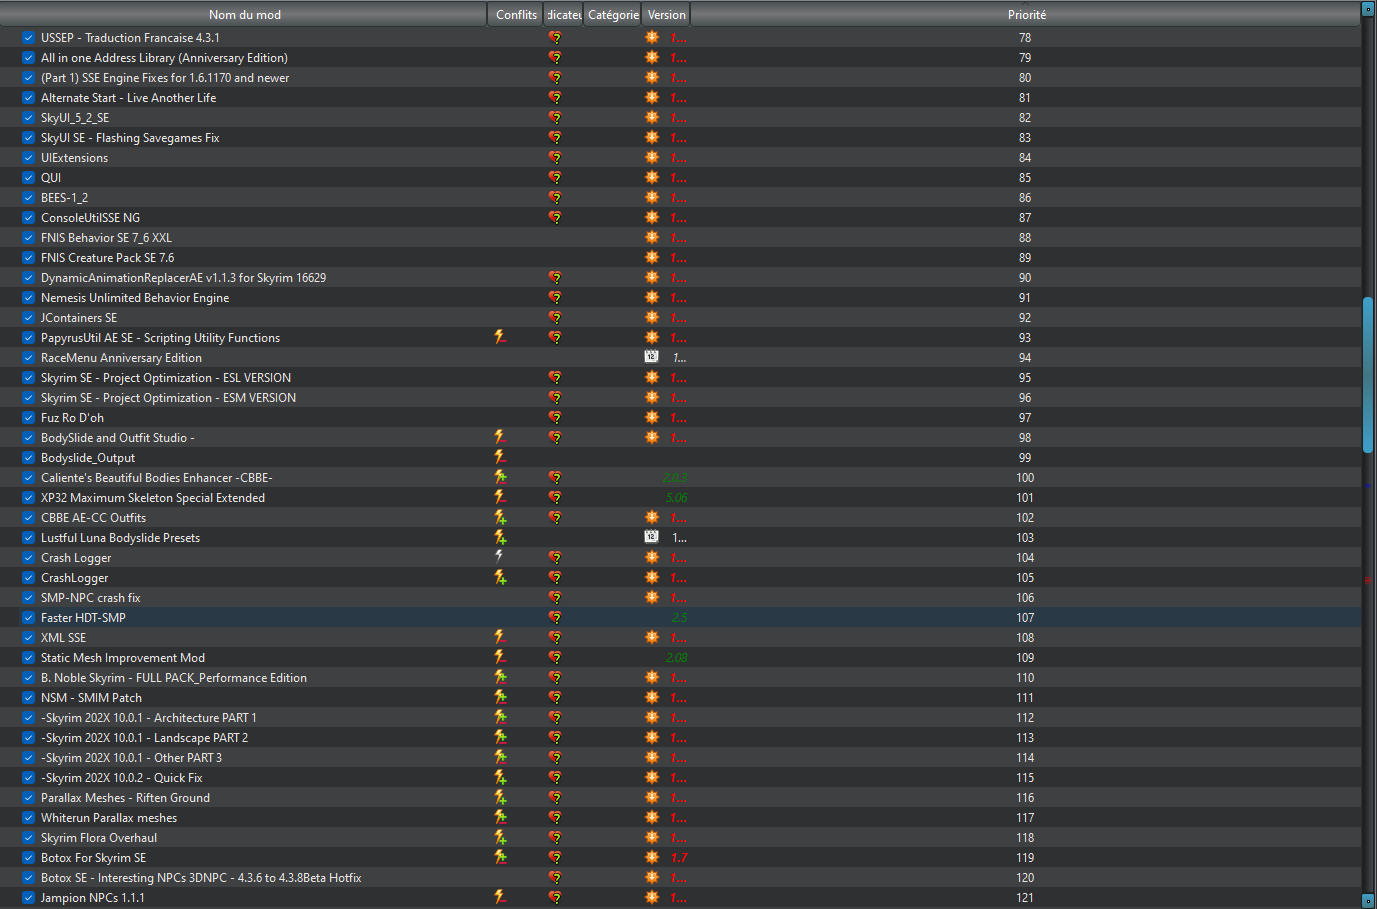The width and height of the screenshot is (1377, 909).
Task: Click the flag indicator icon for Fuz Ro D'oh
Action: (555, 417)
